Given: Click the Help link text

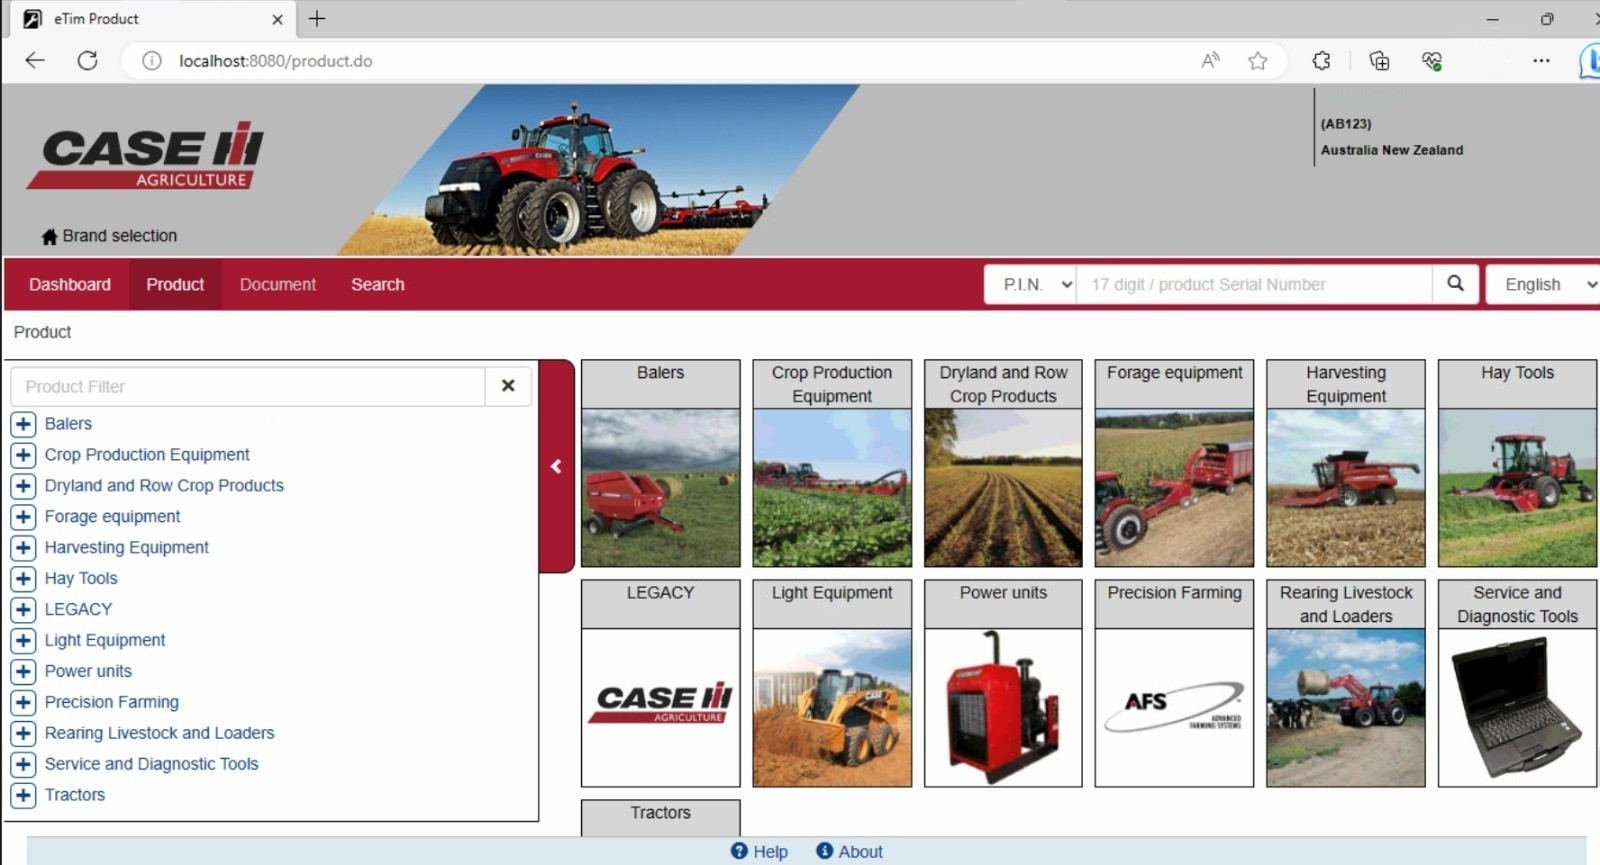Looking at the screenshot, I should pyautogui.click(x=770, y=851).
